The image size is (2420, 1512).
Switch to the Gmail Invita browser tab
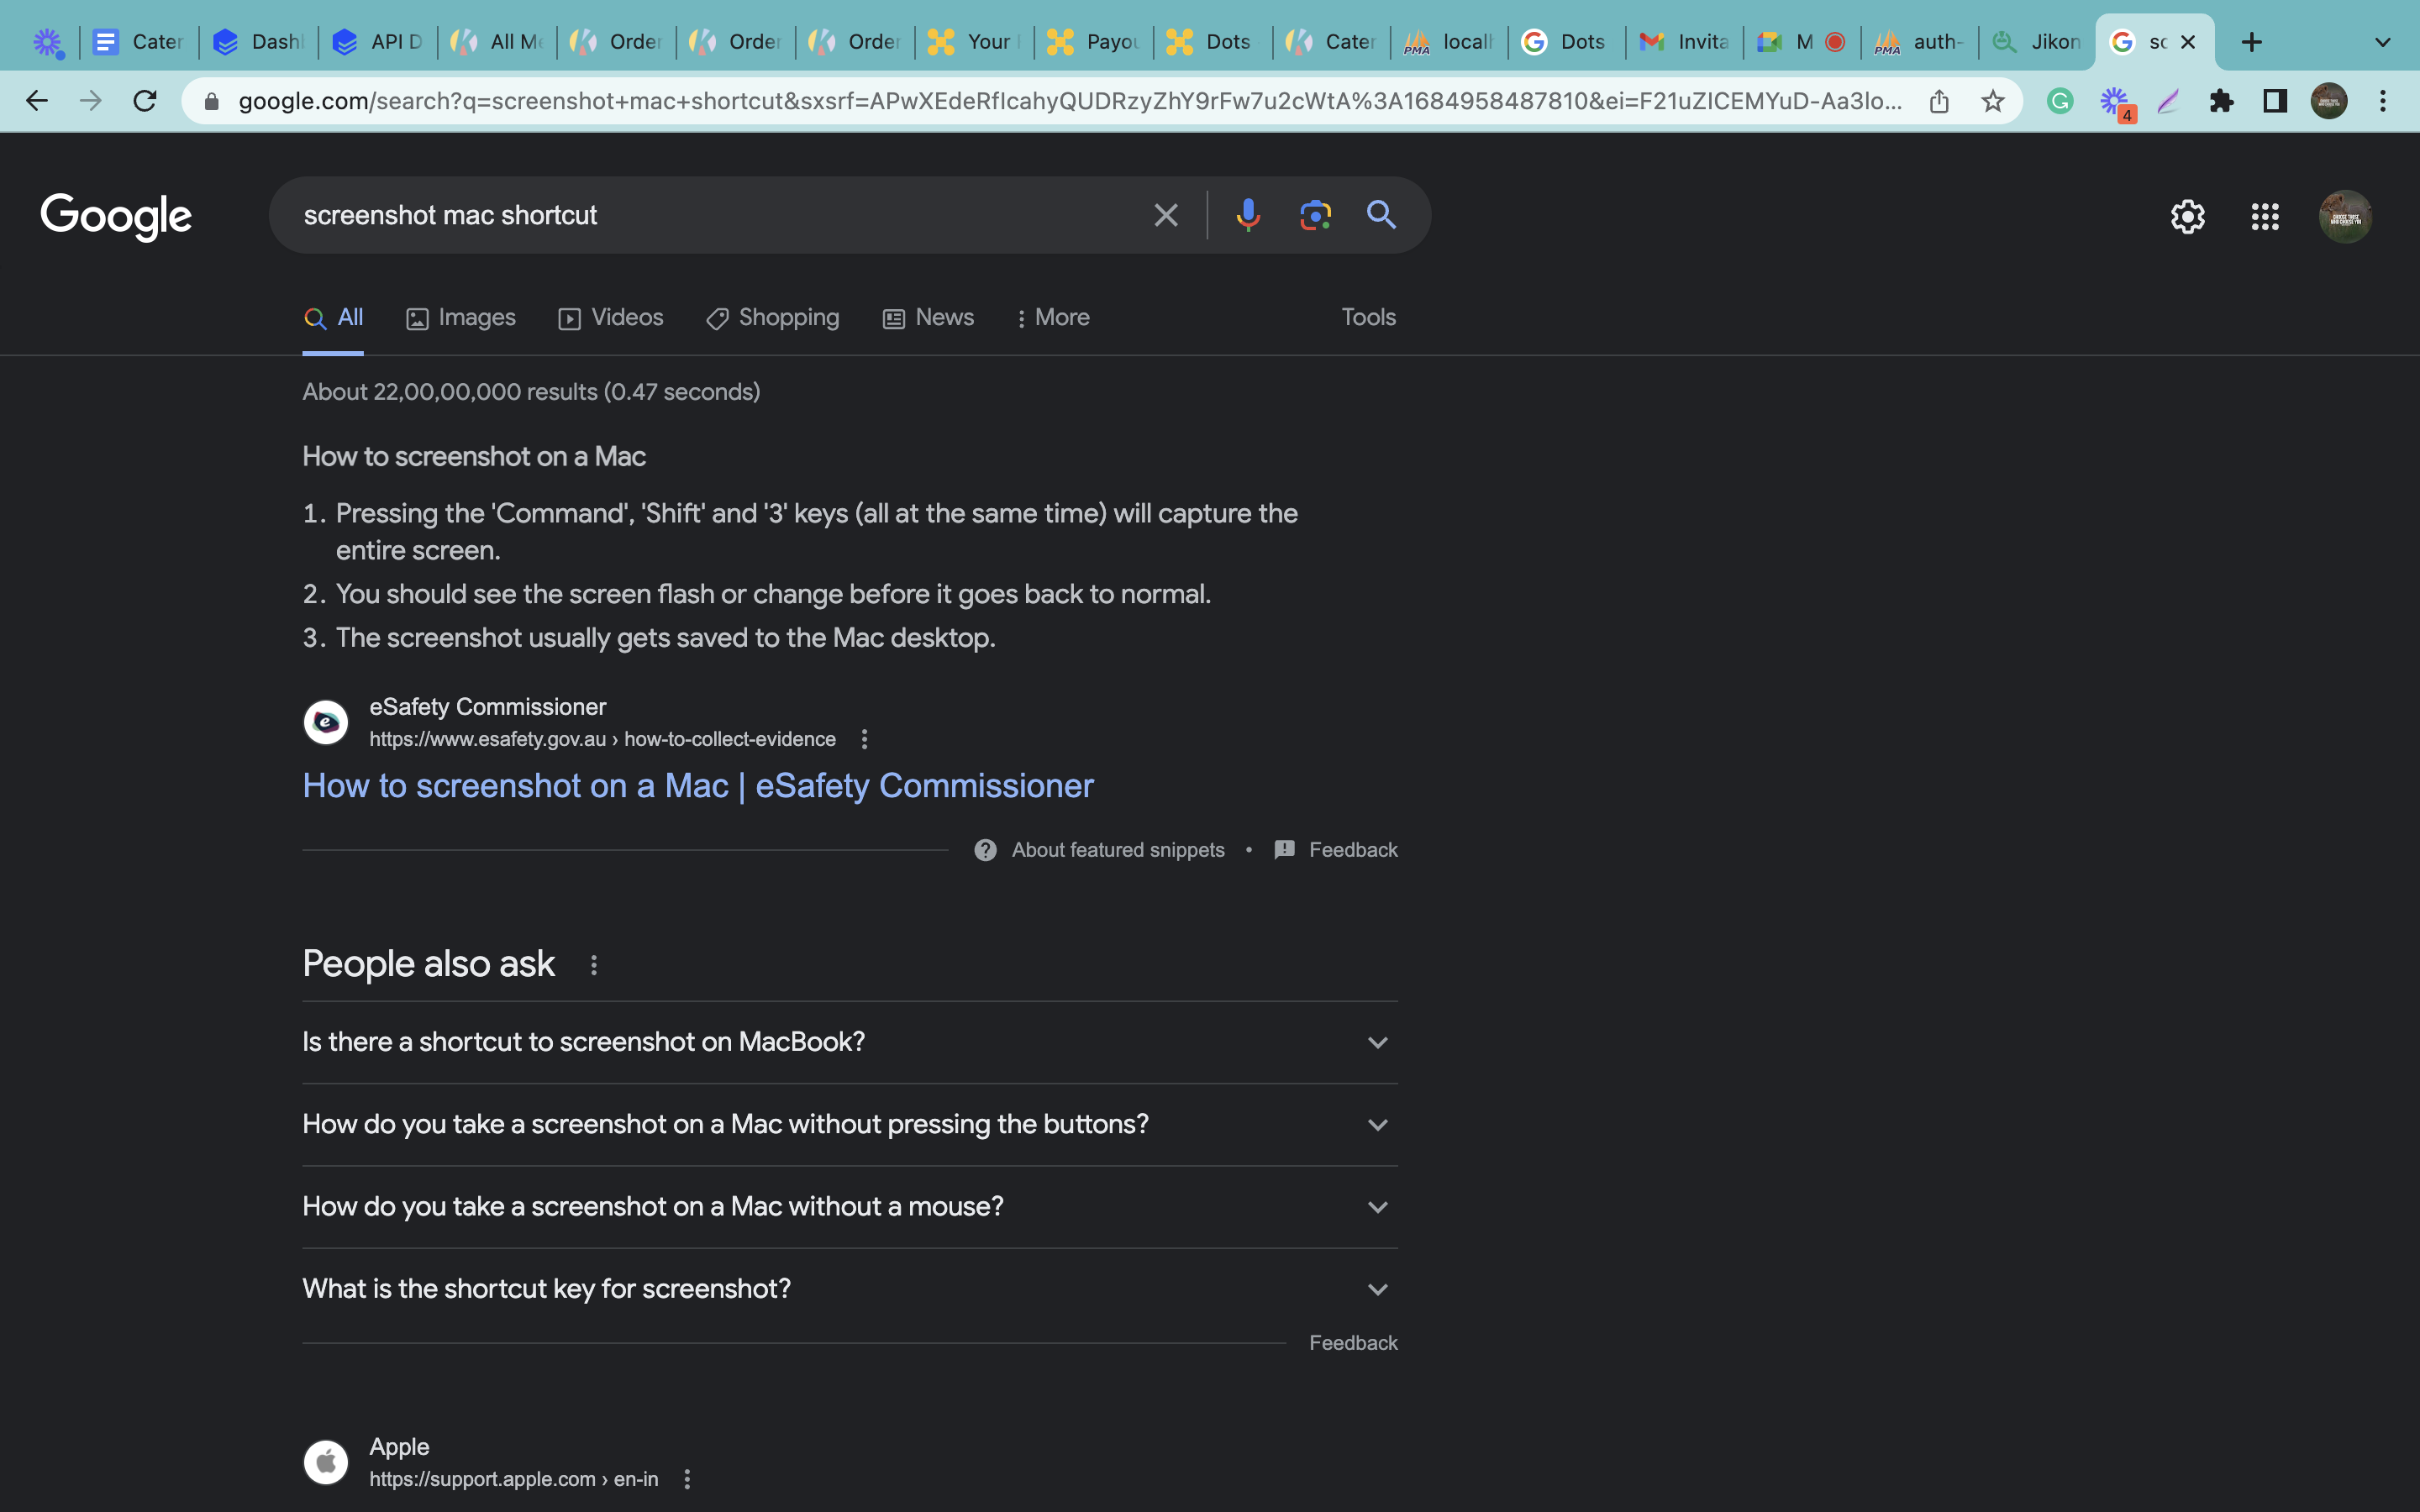pos(1685,42)
